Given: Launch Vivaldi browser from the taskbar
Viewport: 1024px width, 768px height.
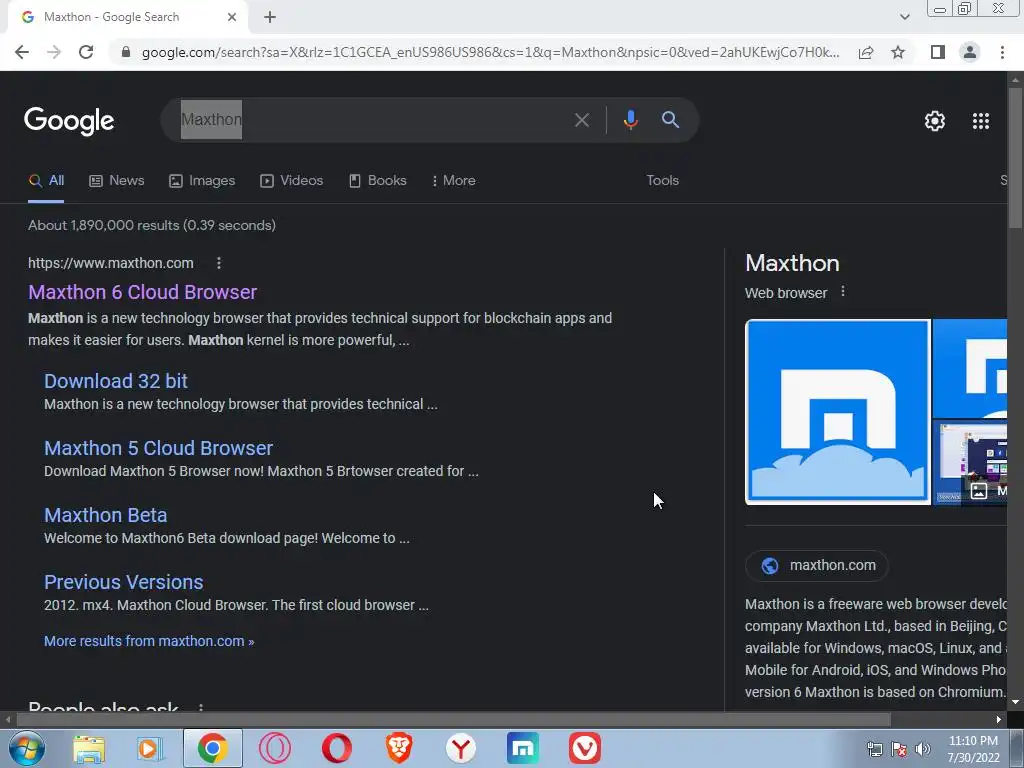Looking at the screenshot, I should click(x=584, y=748).
